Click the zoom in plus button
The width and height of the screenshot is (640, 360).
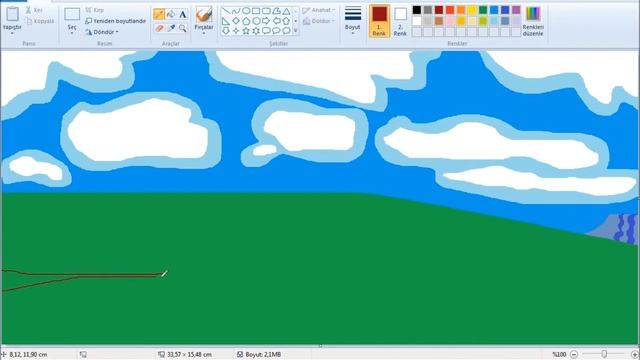635,354
